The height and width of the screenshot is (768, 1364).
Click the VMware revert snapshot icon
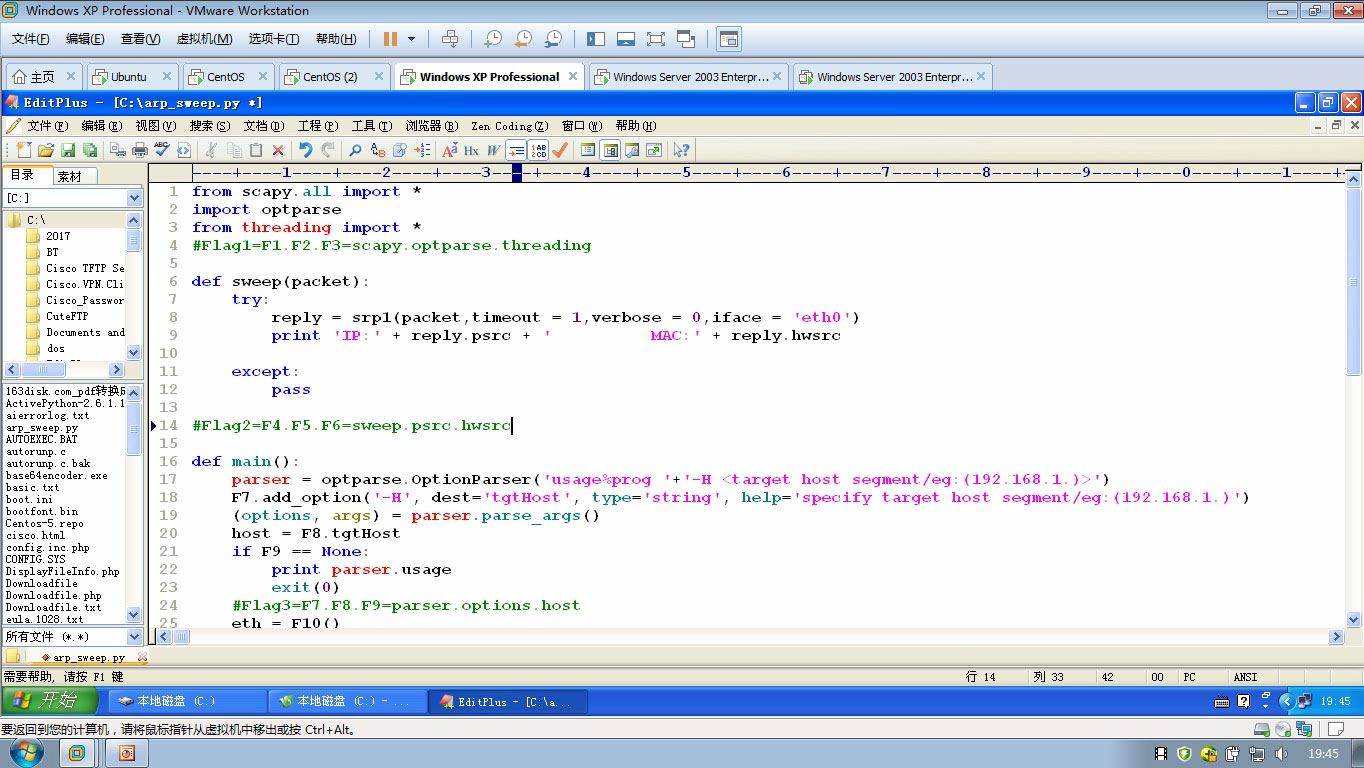coord(523,39)
